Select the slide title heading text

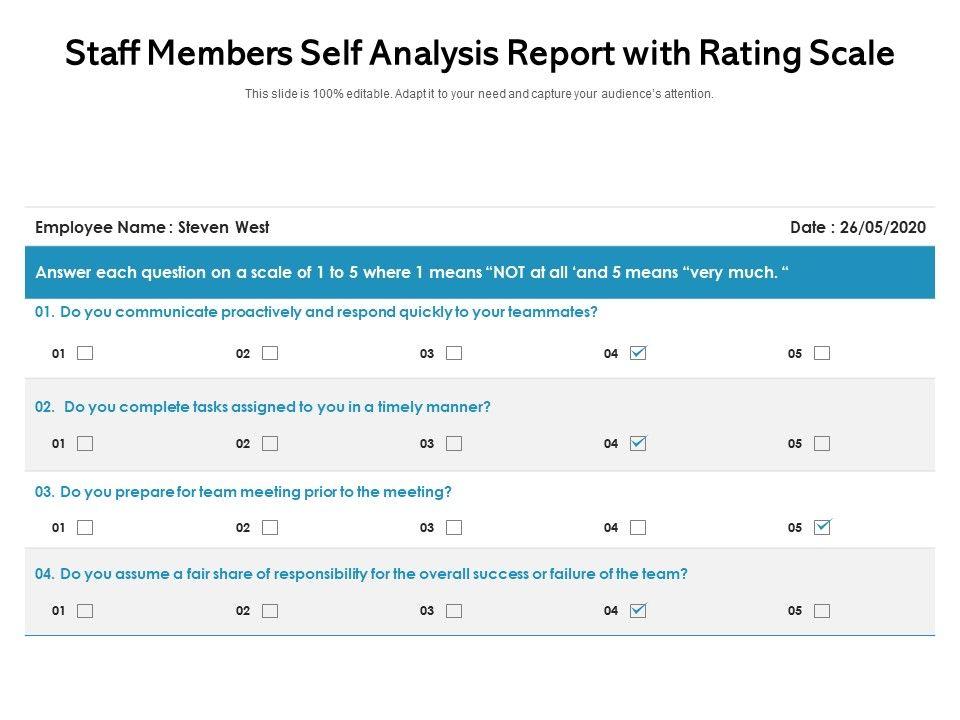[480, 54]
